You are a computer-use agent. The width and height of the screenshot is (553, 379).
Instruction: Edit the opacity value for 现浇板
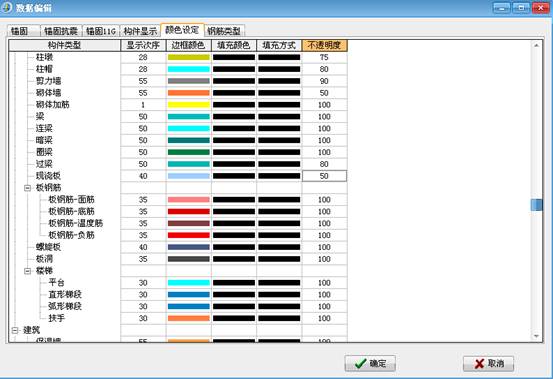point(324,176)
